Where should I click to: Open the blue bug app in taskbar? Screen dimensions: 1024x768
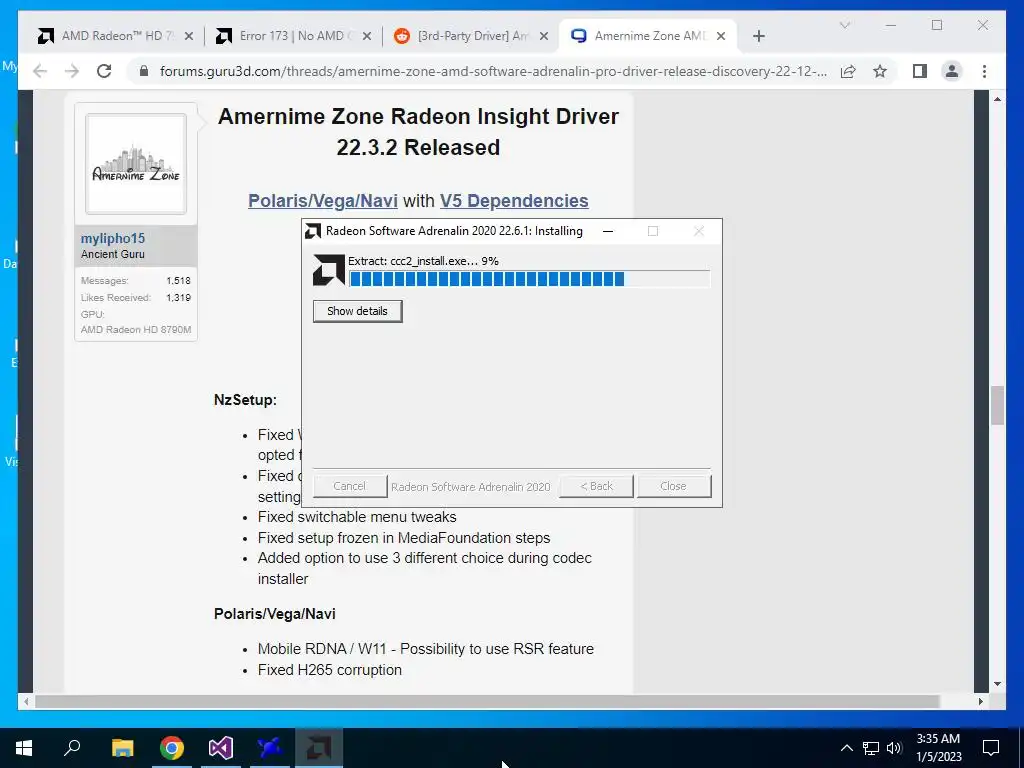(x=270, y=748)
